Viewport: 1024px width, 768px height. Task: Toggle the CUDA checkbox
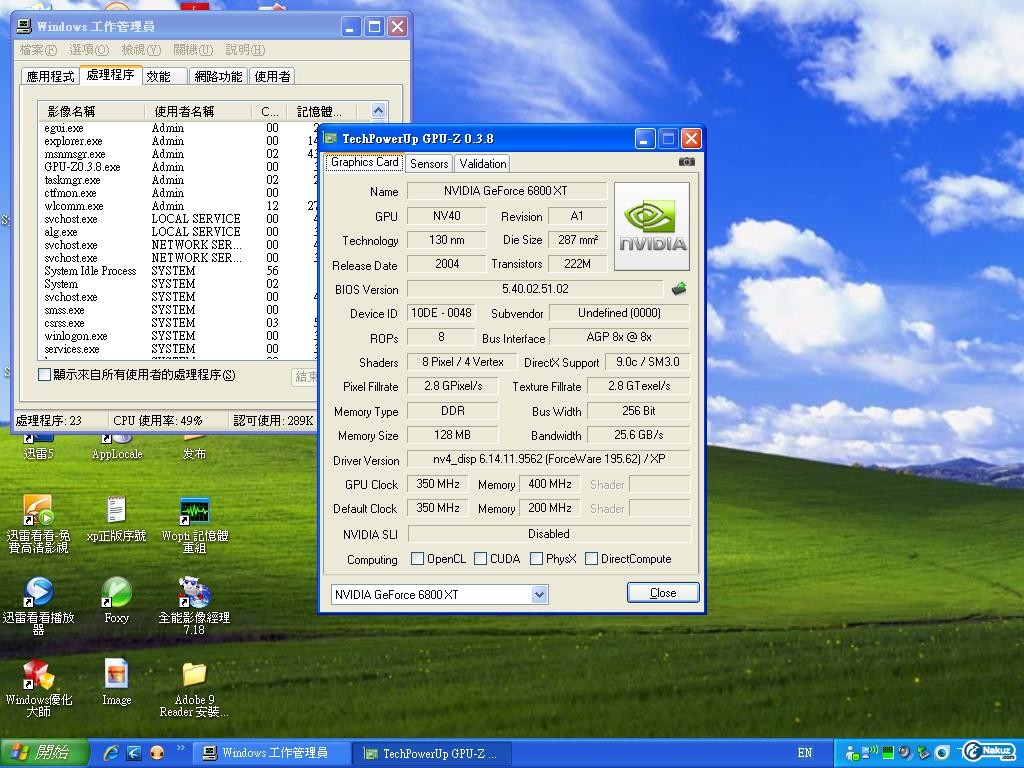coord(481,559)
